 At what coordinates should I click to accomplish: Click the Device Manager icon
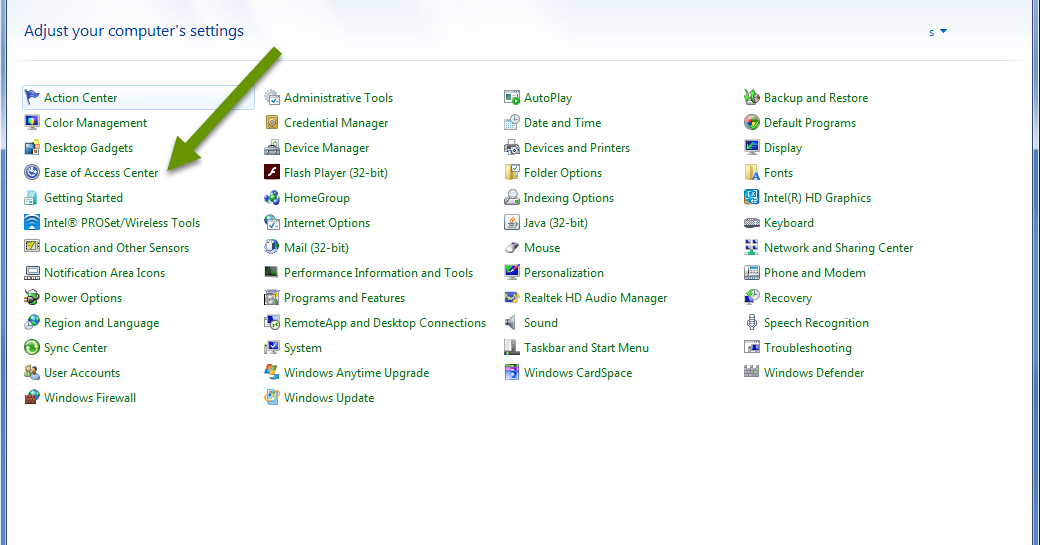272,148
